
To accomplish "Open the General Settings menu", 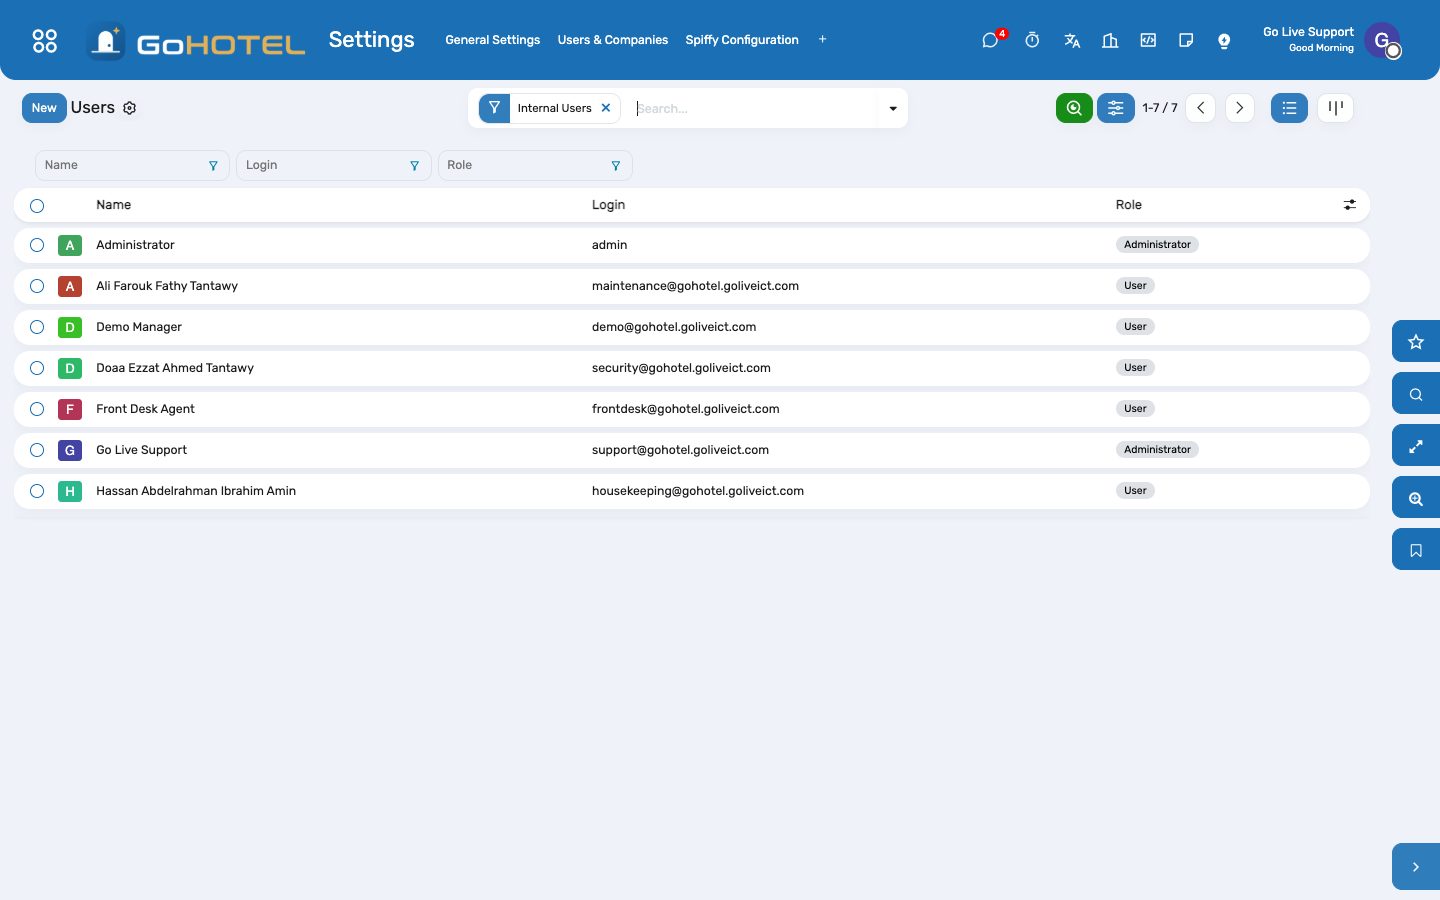I will point(492,40).
